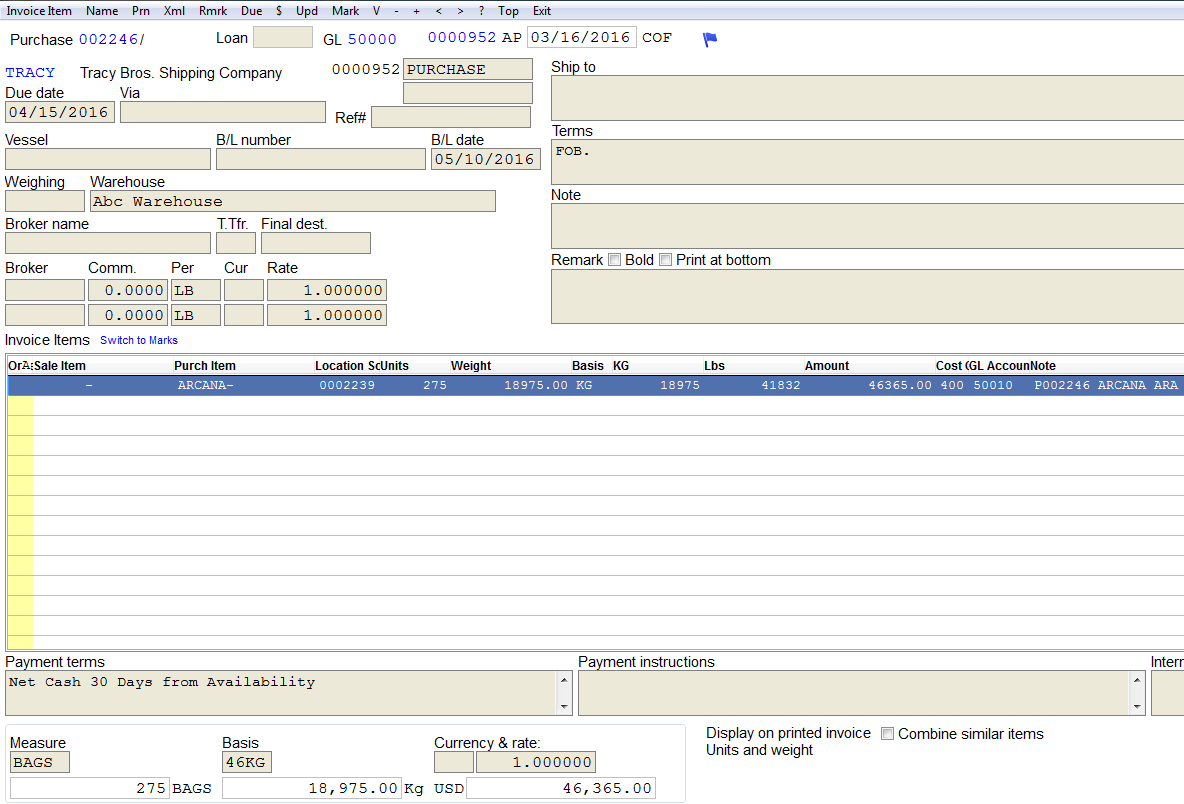Edit the B/L date 05/10/2016 field
The height and width of the screenshot is (804, 1184).
pos(486,159)
